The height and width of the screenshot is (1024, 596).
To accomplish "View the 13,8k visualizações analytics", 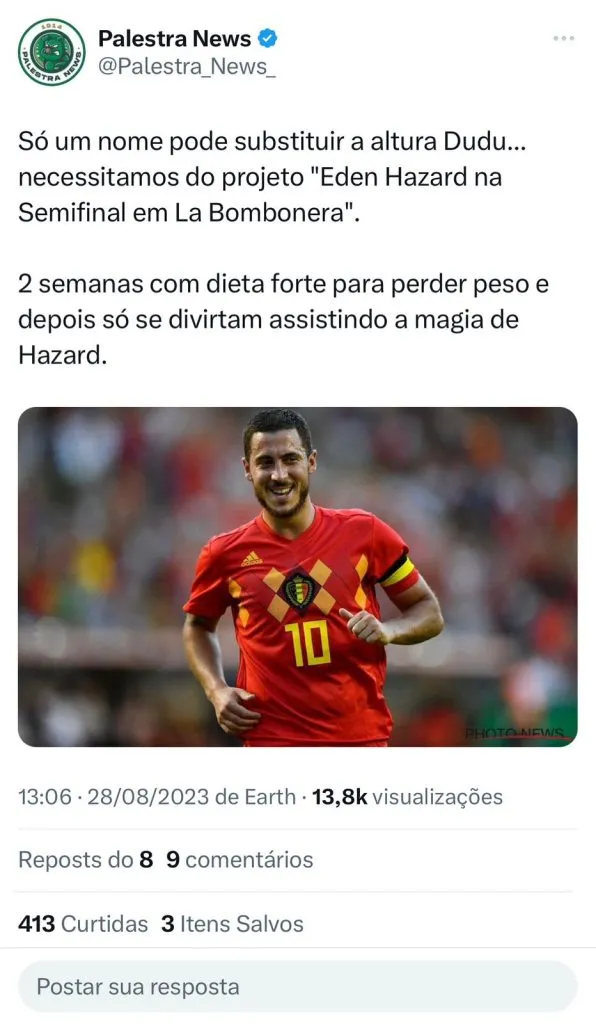I will pos(407,797).
